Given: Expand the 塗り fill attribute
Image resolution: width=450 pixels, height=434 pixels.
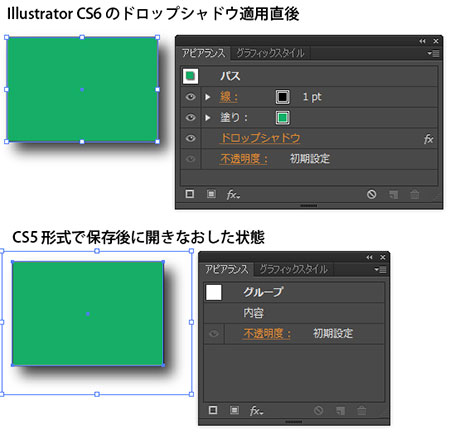Looking at the screenshot, I should click(208, 118).
